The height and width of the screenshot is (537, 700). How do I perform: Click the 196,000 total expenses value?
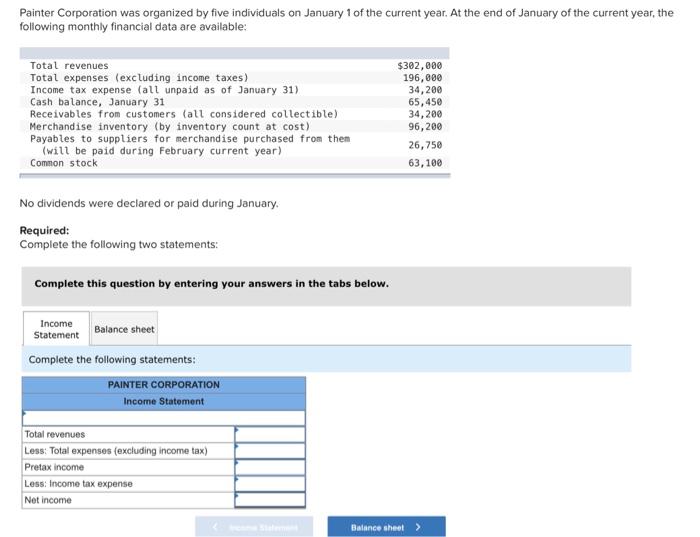422,78
